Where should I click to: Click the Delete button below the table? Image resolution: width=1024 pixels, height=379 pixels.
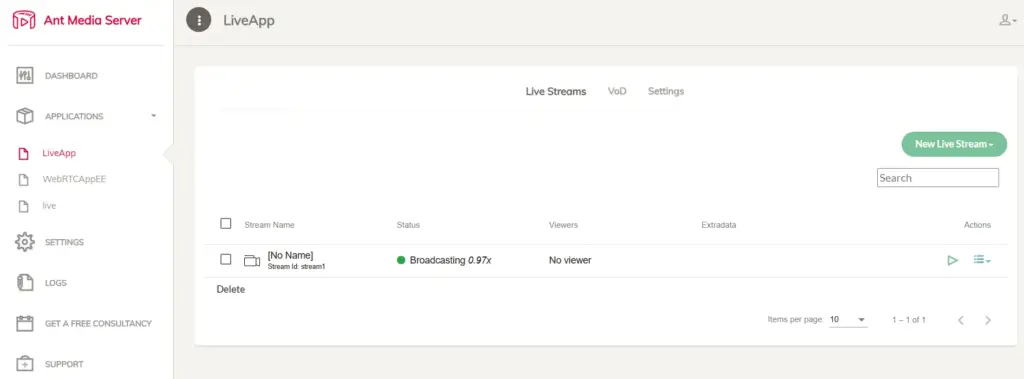point(231,289)
